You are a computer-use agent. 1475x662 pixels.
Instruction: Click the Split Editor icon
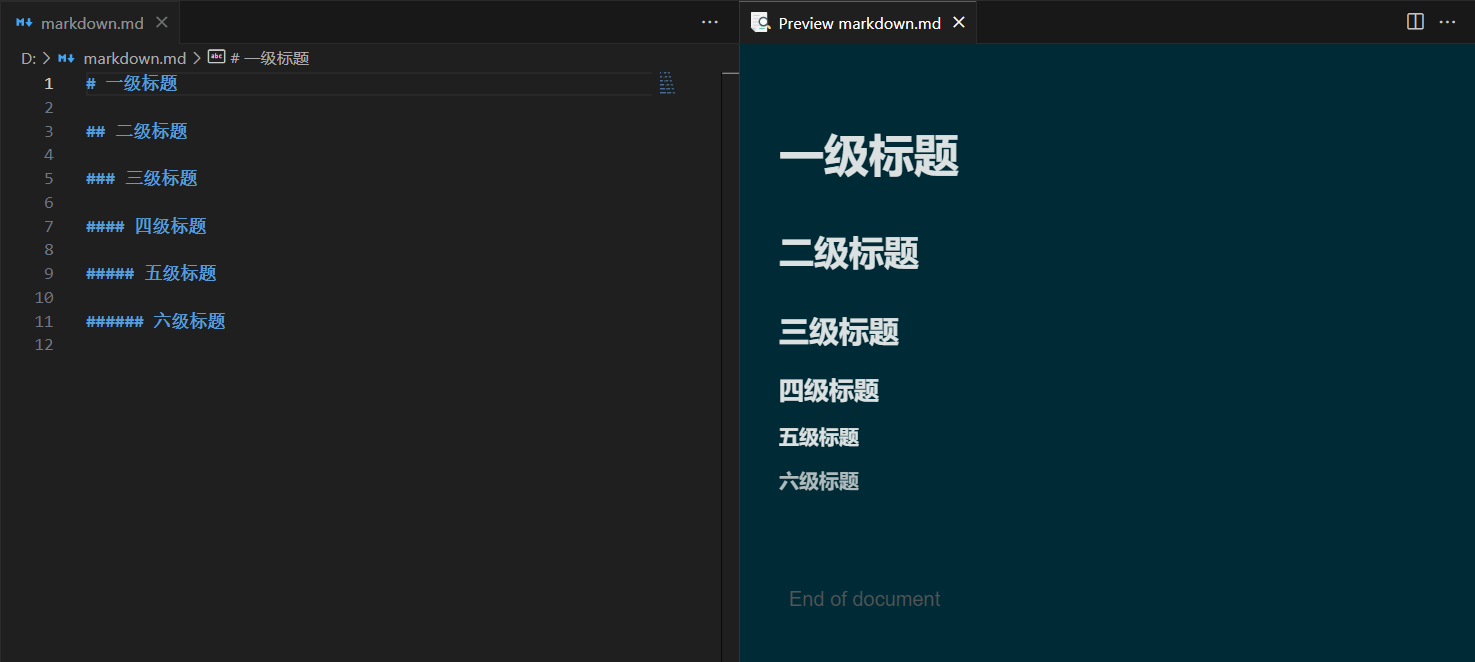[1415, 22]
